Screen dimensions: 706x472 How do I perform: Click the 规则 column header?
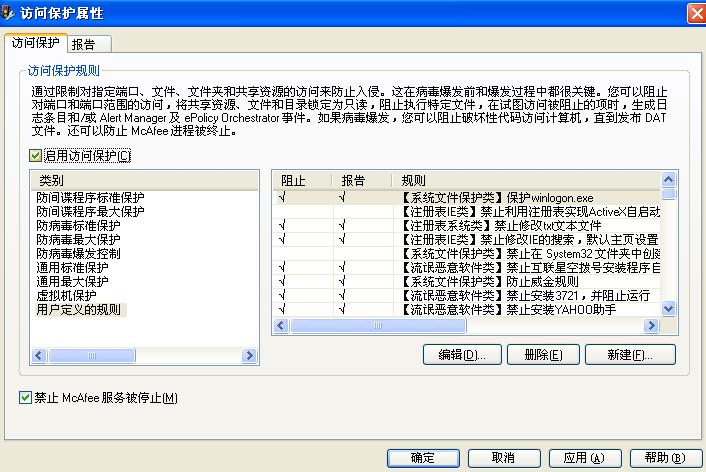click(412, 181)
